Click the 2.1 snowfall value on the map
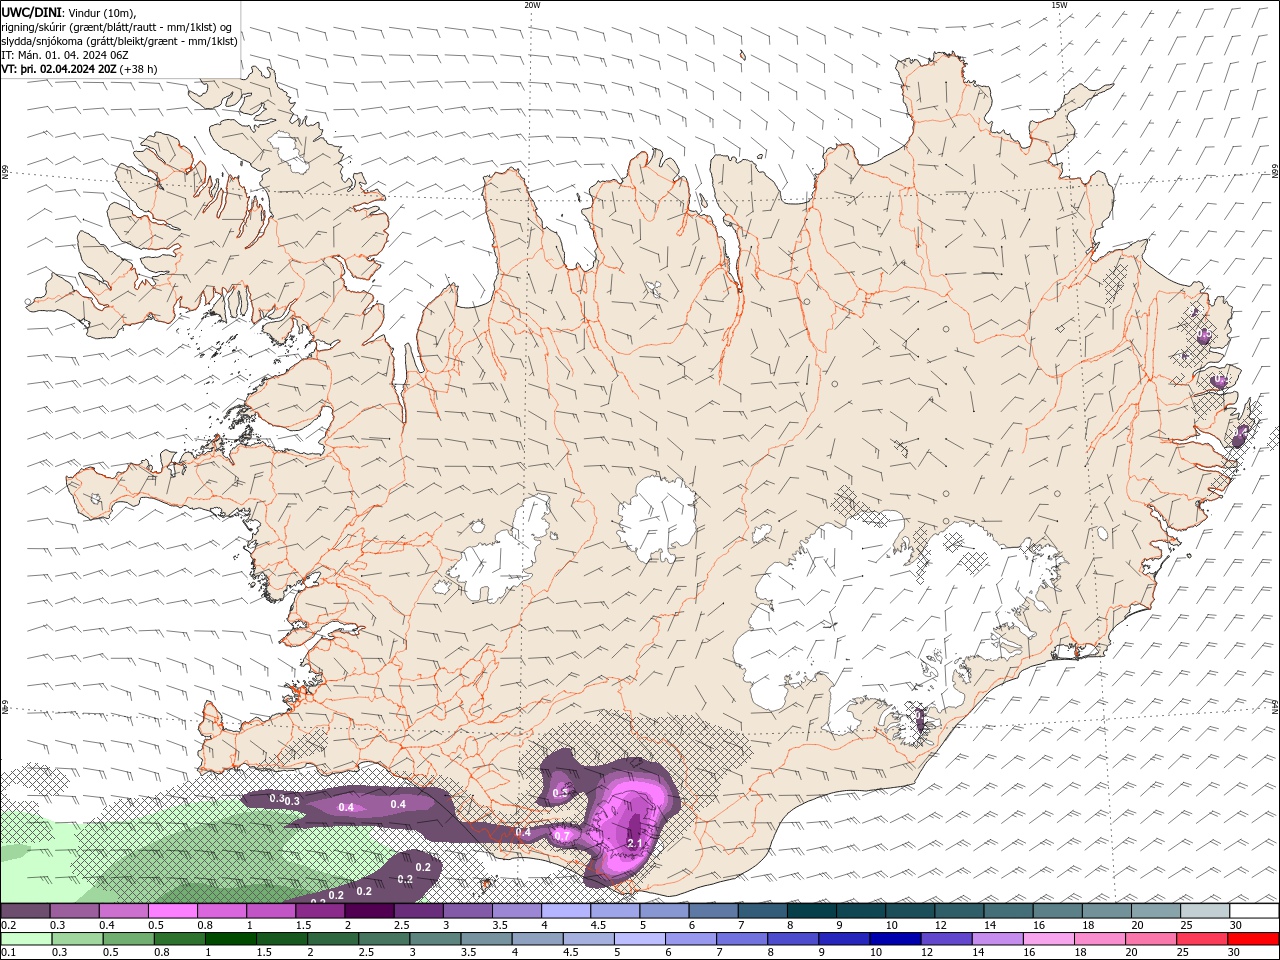The height and width of the screenshot is (960, 1280). [x=634, y=844]
